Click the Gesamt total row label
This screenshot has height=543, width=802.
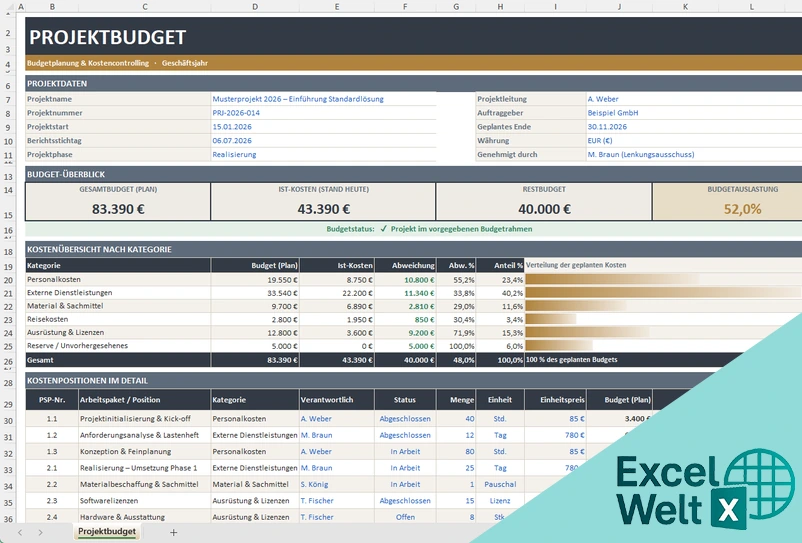[118, 360]
